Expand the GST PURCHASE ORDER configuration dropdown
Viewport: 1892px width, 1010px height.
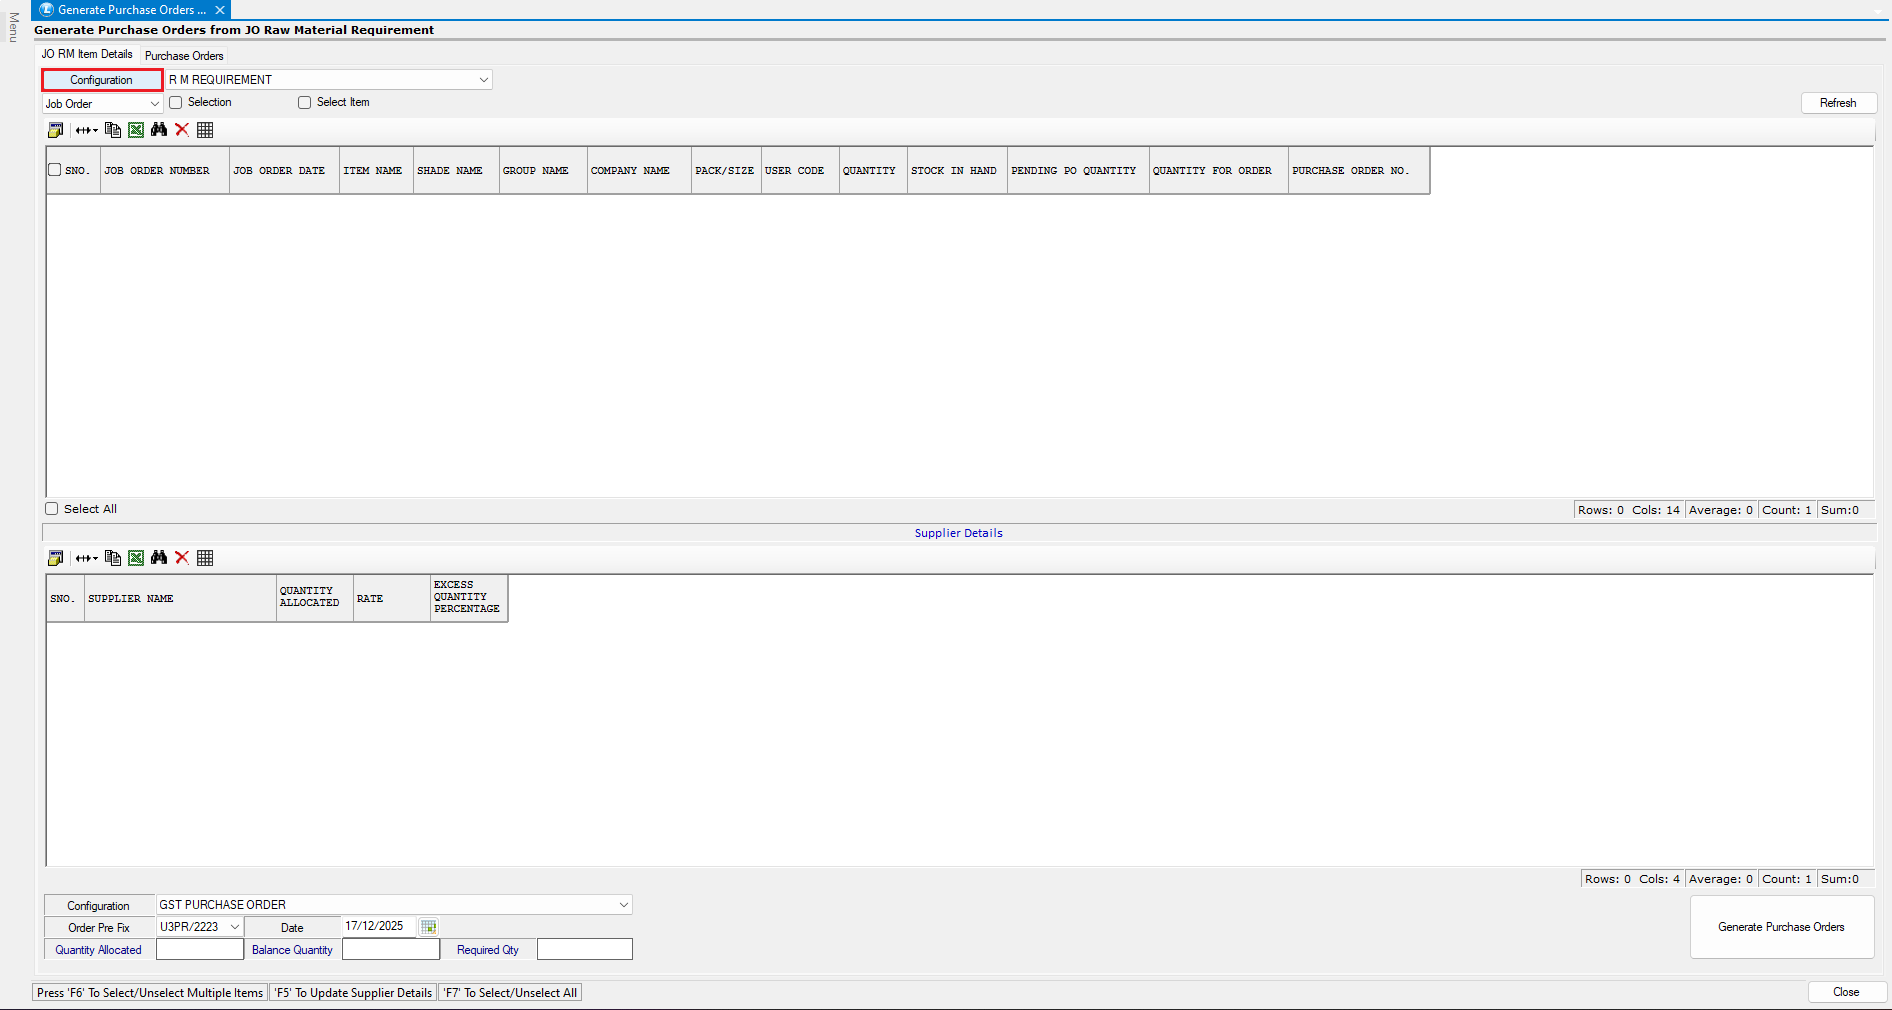click(x=623, y=905)
